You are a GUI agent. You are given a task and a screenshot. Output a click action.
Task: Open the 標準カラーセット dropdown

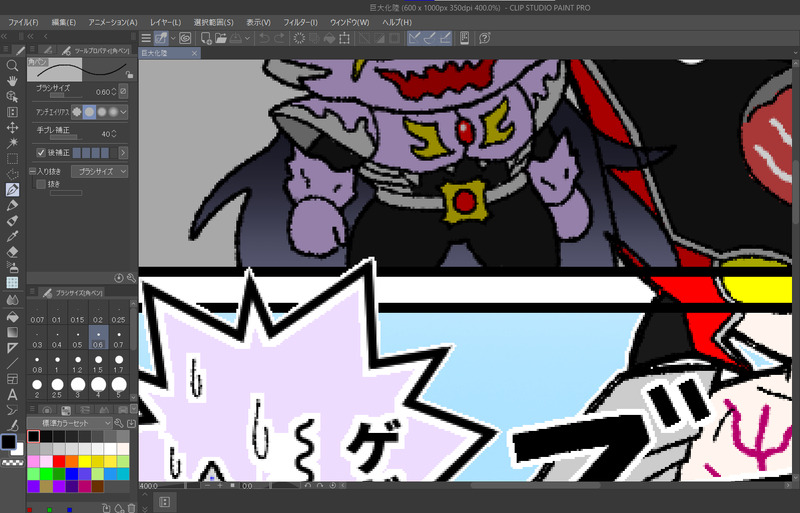pyautogui.click(x=69, y=423)
